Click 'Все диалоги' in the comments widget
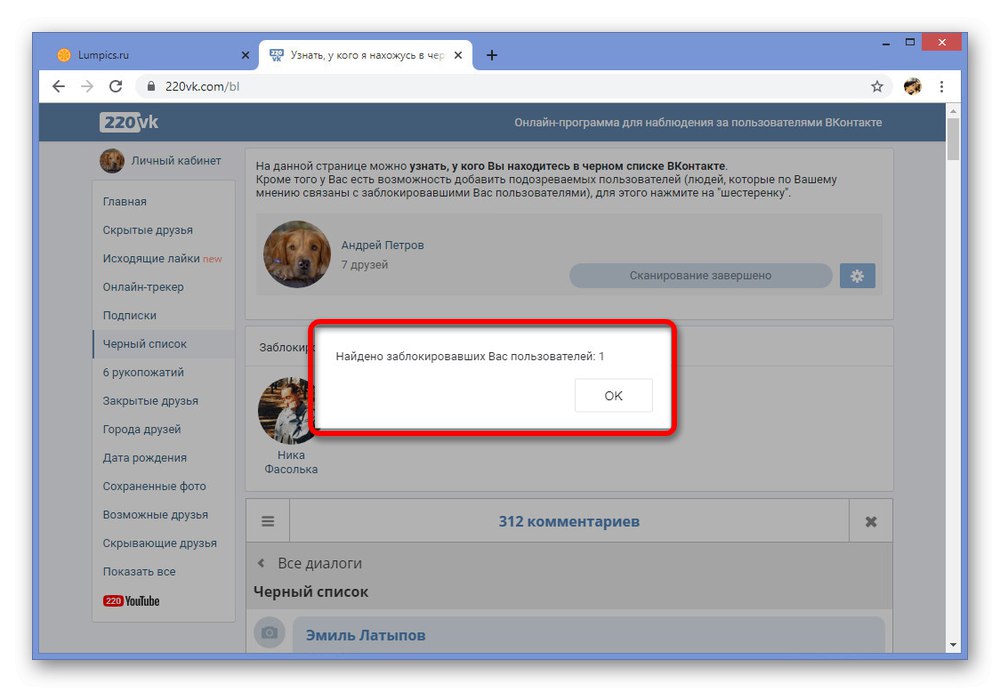Image resolution: width=1000 pixels, height=692 pixels. pyautogui.click(x=320, y=563)
